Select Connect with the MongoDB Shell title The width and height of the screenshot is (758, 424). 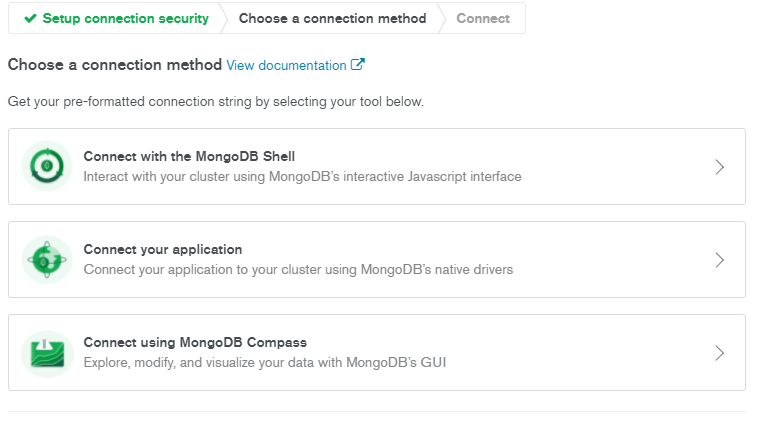coord(189,156)
